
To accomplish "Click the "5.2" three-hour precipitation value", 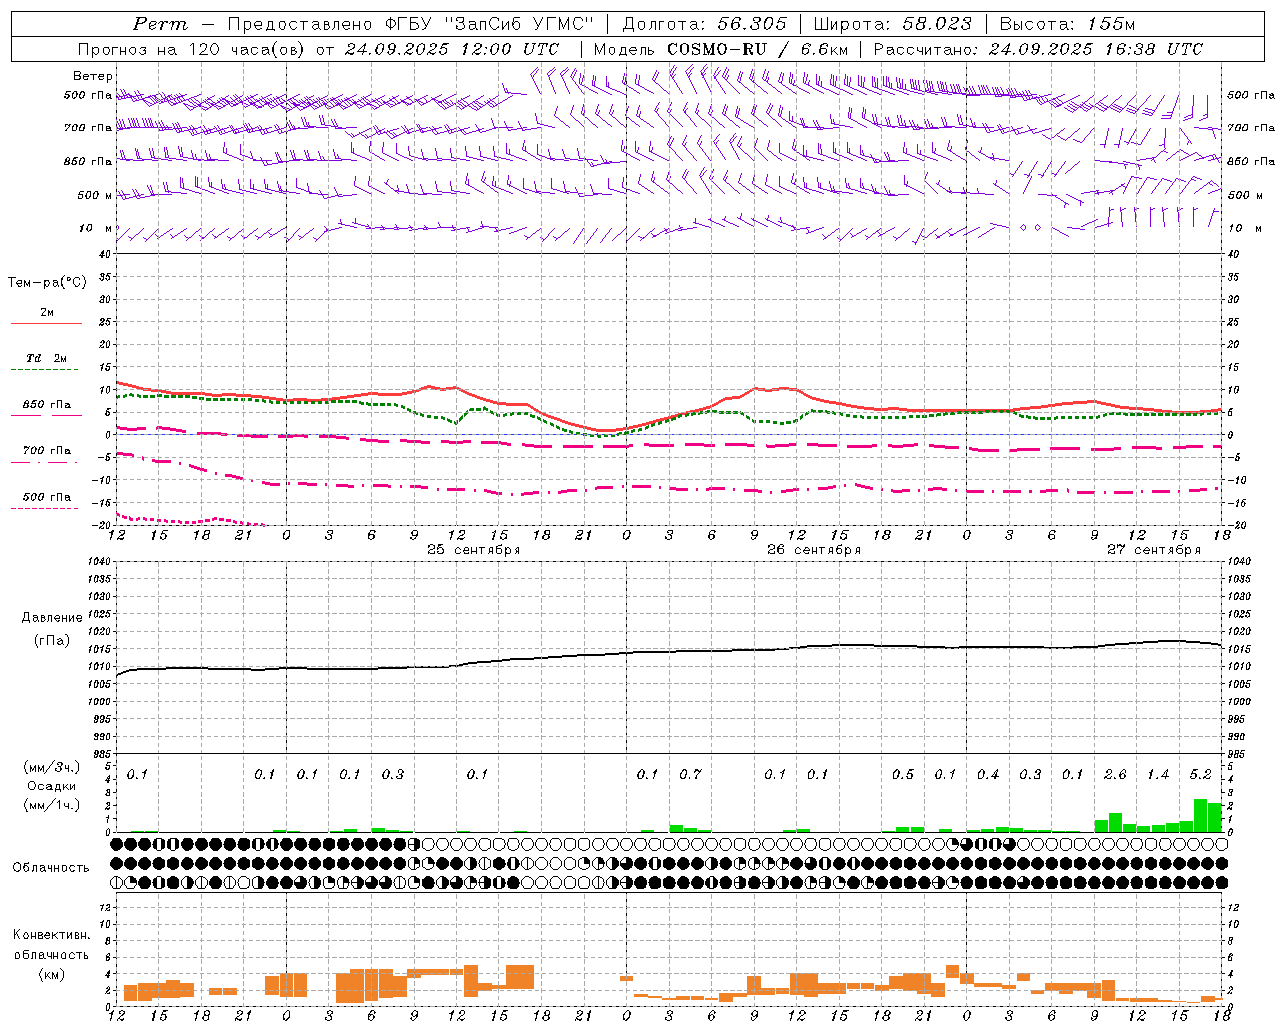I will 1201,774.
